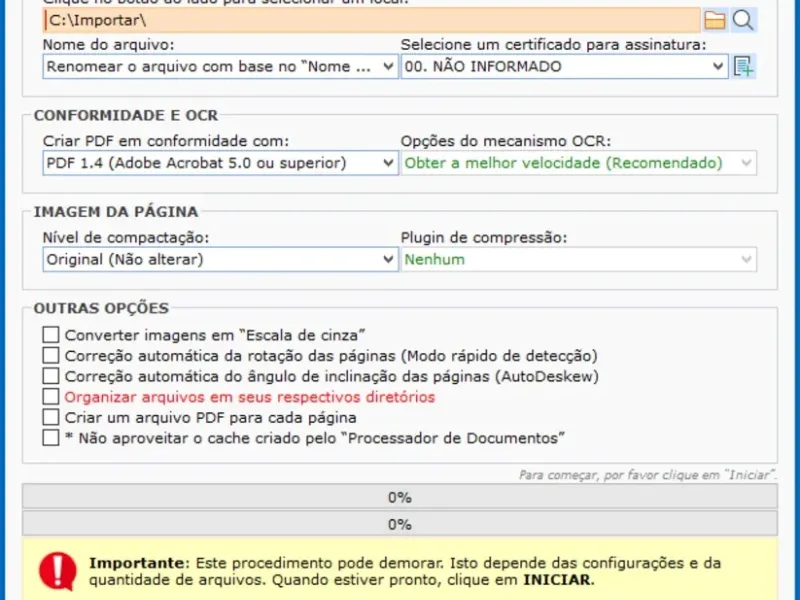Click the 'Opções do mecanismo OCR:' label
The width and height of the screenshot is (800, 600).
(506, 141)
